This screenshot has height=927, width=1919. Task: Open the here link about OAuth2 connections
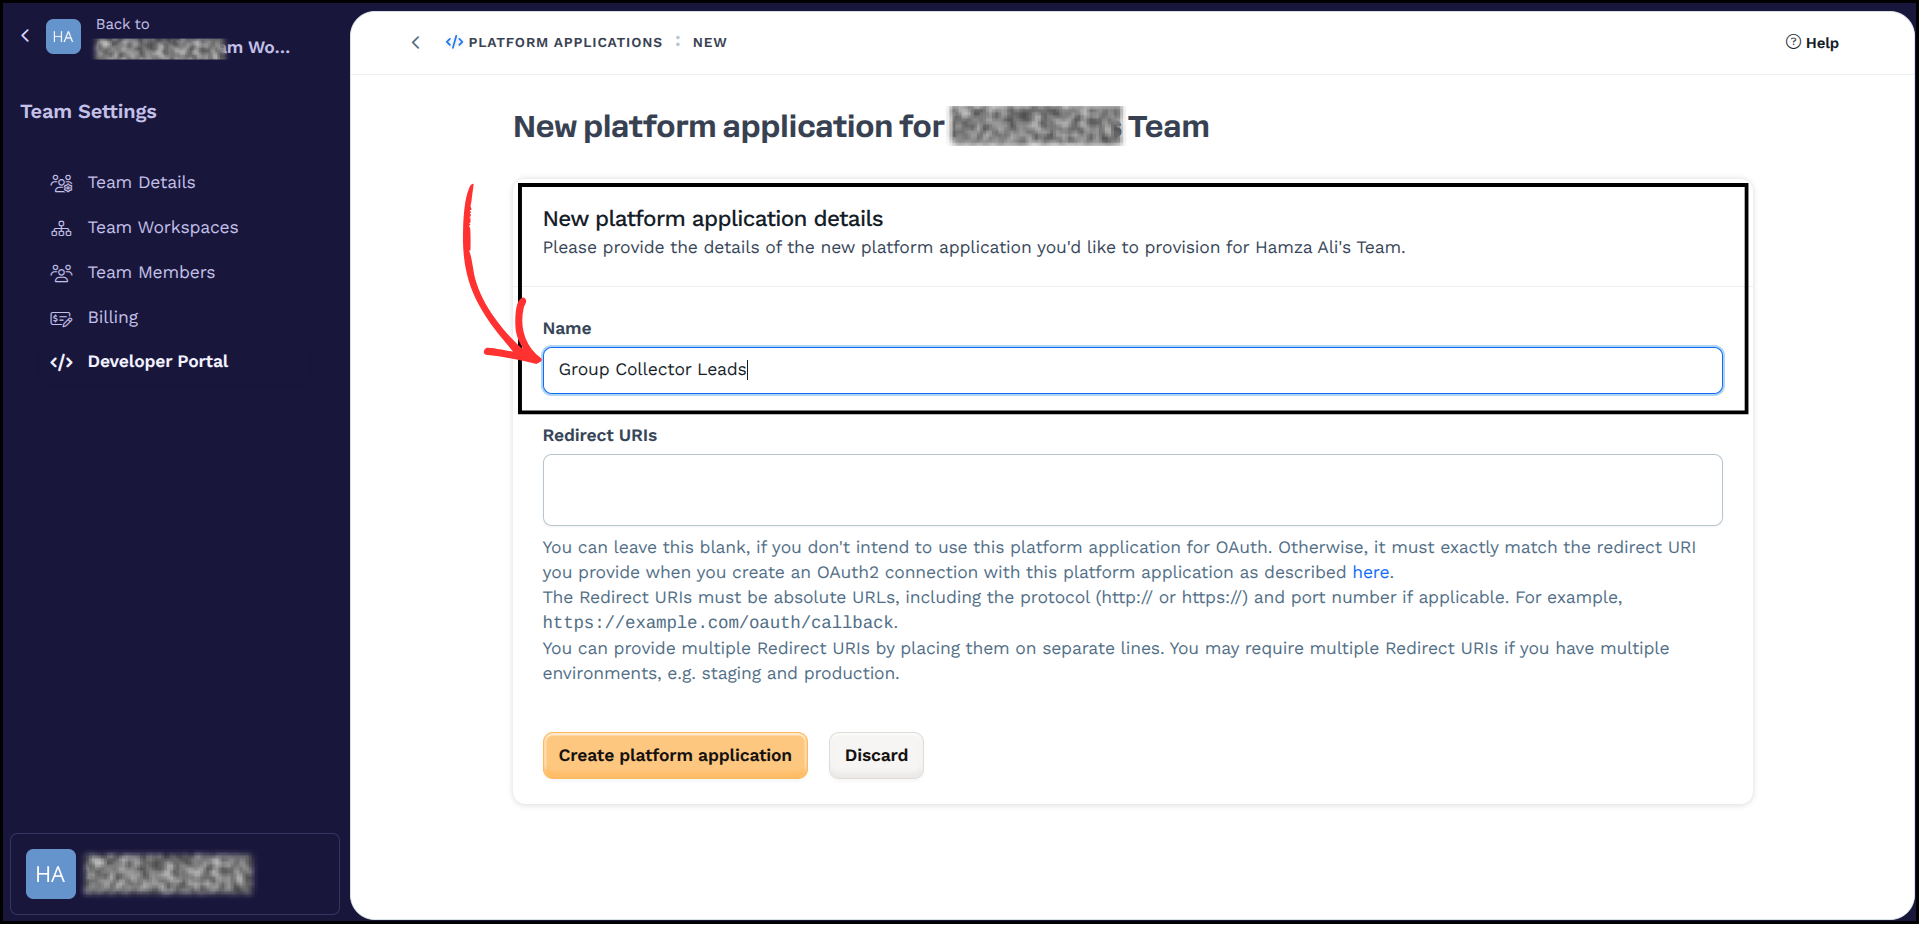(x=1369, y=572)
